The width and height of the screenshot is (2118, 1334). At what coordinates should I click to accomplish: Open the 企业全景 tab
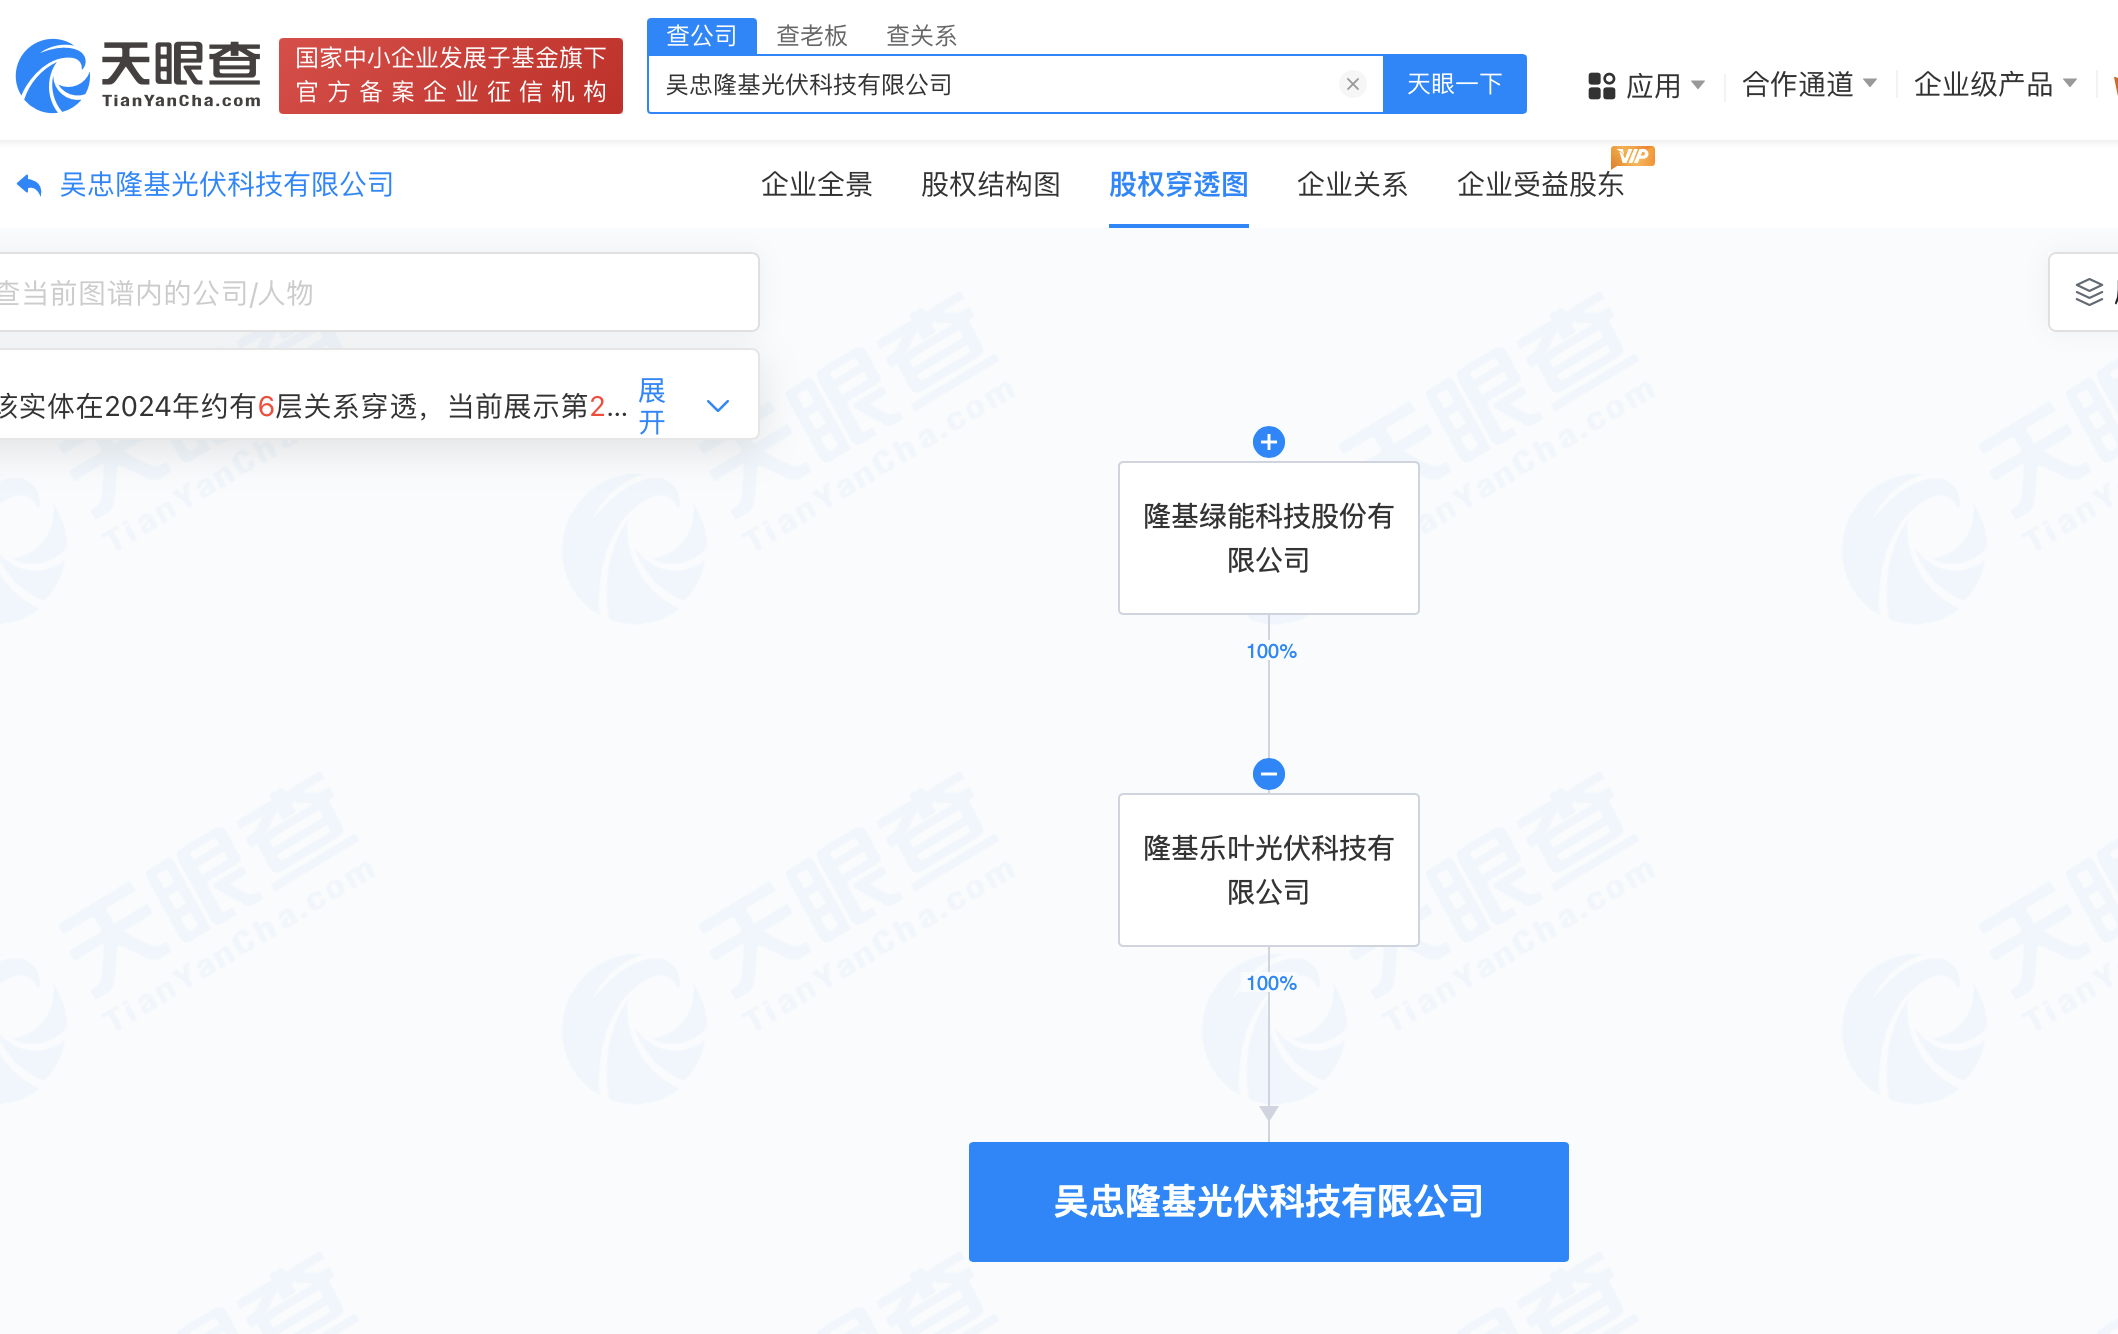(816, 184)
